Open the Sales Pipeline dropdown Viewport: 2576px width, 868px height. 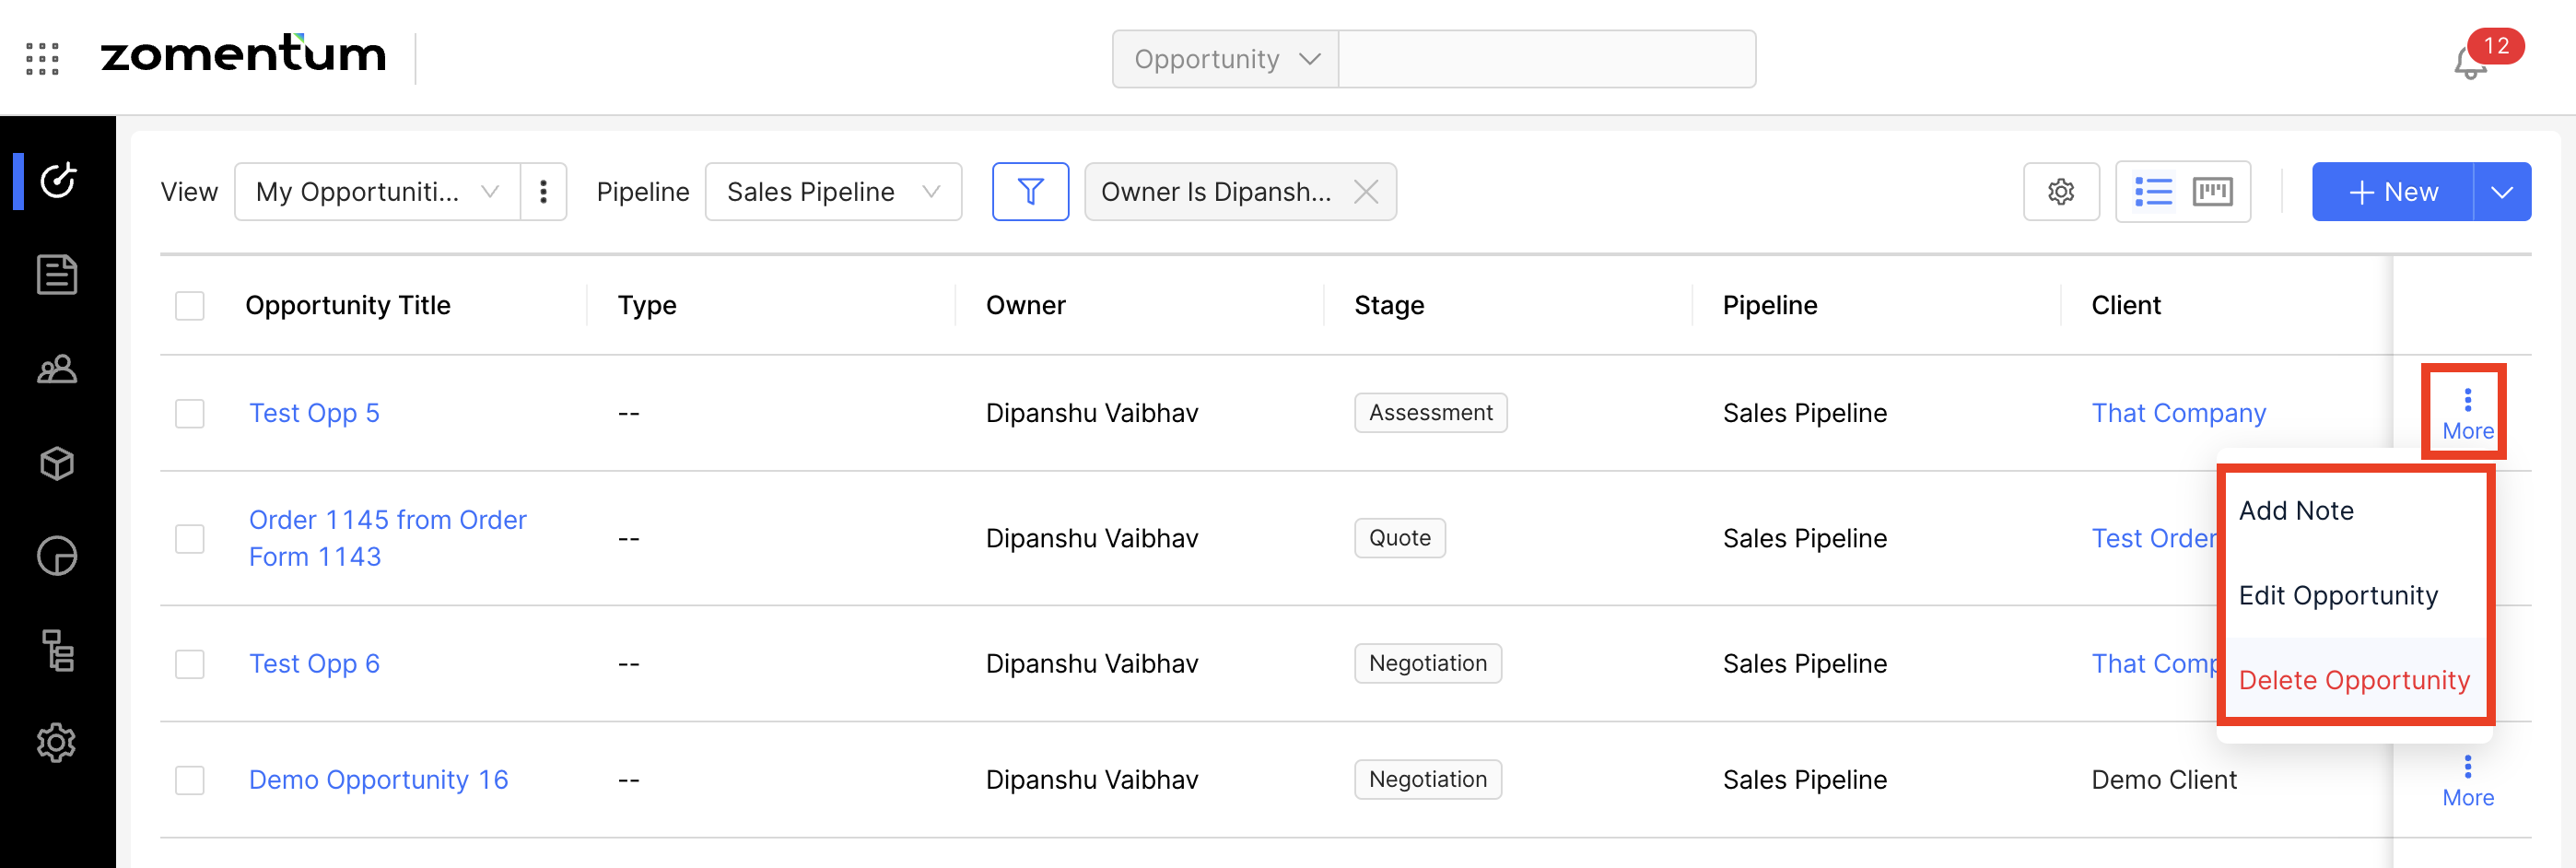pyautogui.click(x=833, y=192)
